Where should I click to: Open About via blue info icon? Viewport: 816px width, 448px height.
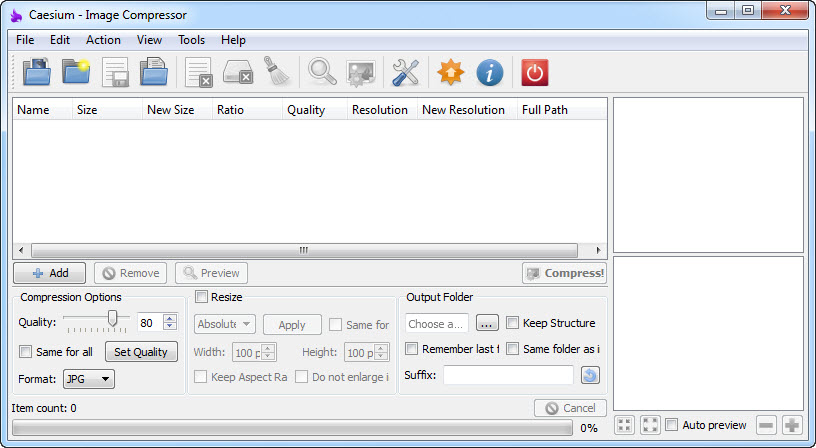tap(489, 72)
